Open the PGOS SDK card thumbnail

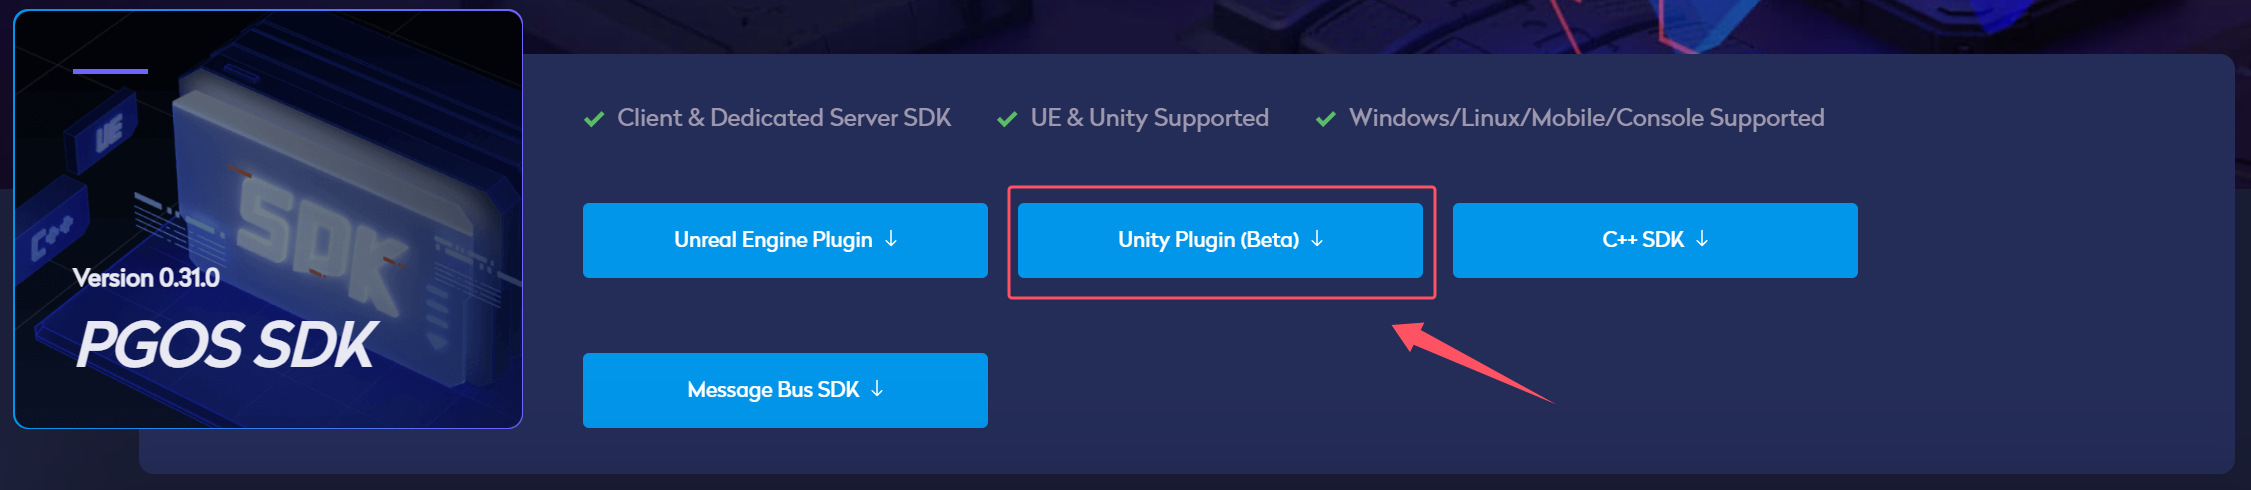click(268, 219)
